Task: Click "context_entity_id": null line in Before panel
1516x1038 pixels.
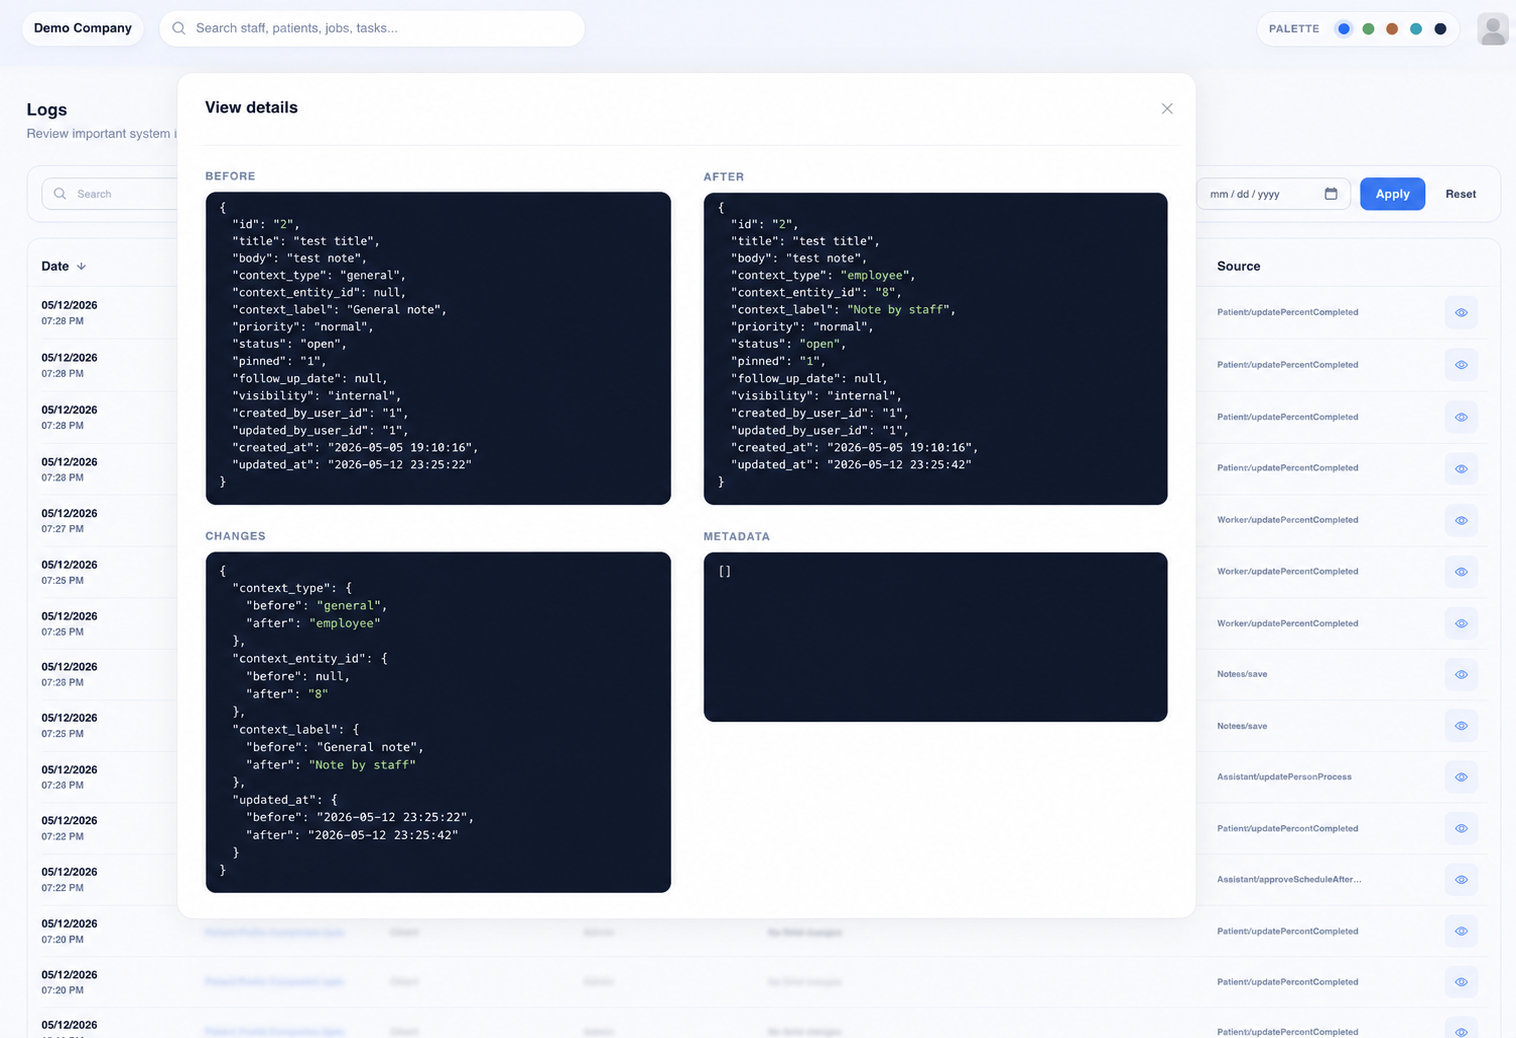Action: pos(319,293)
